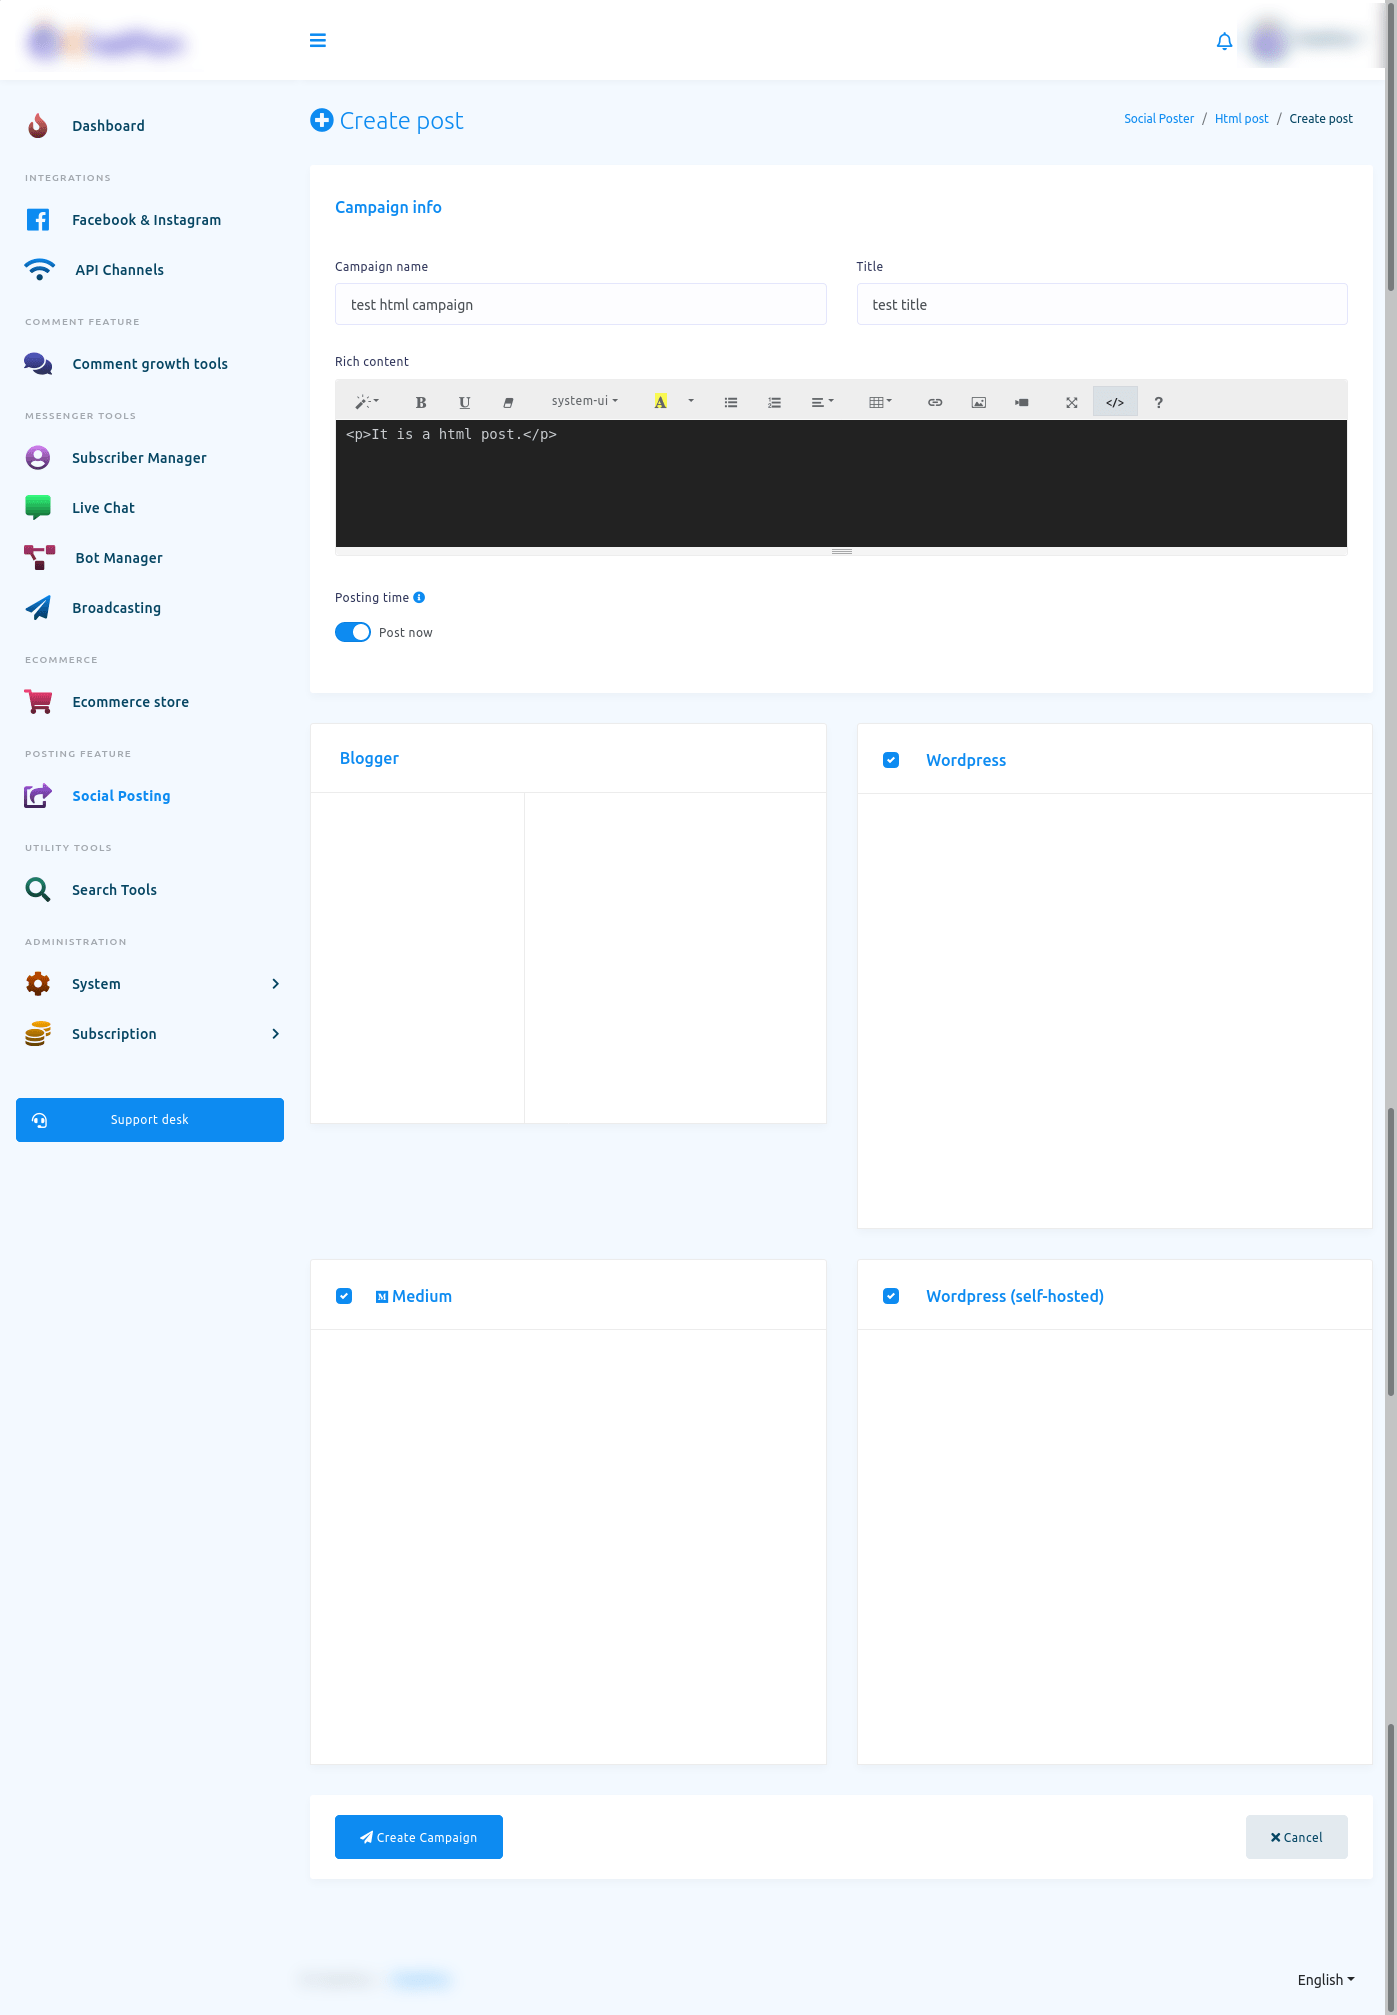Screen dimensions: 1397x2015
Task: Open the notifications bell
Action: coord(1224,41)
